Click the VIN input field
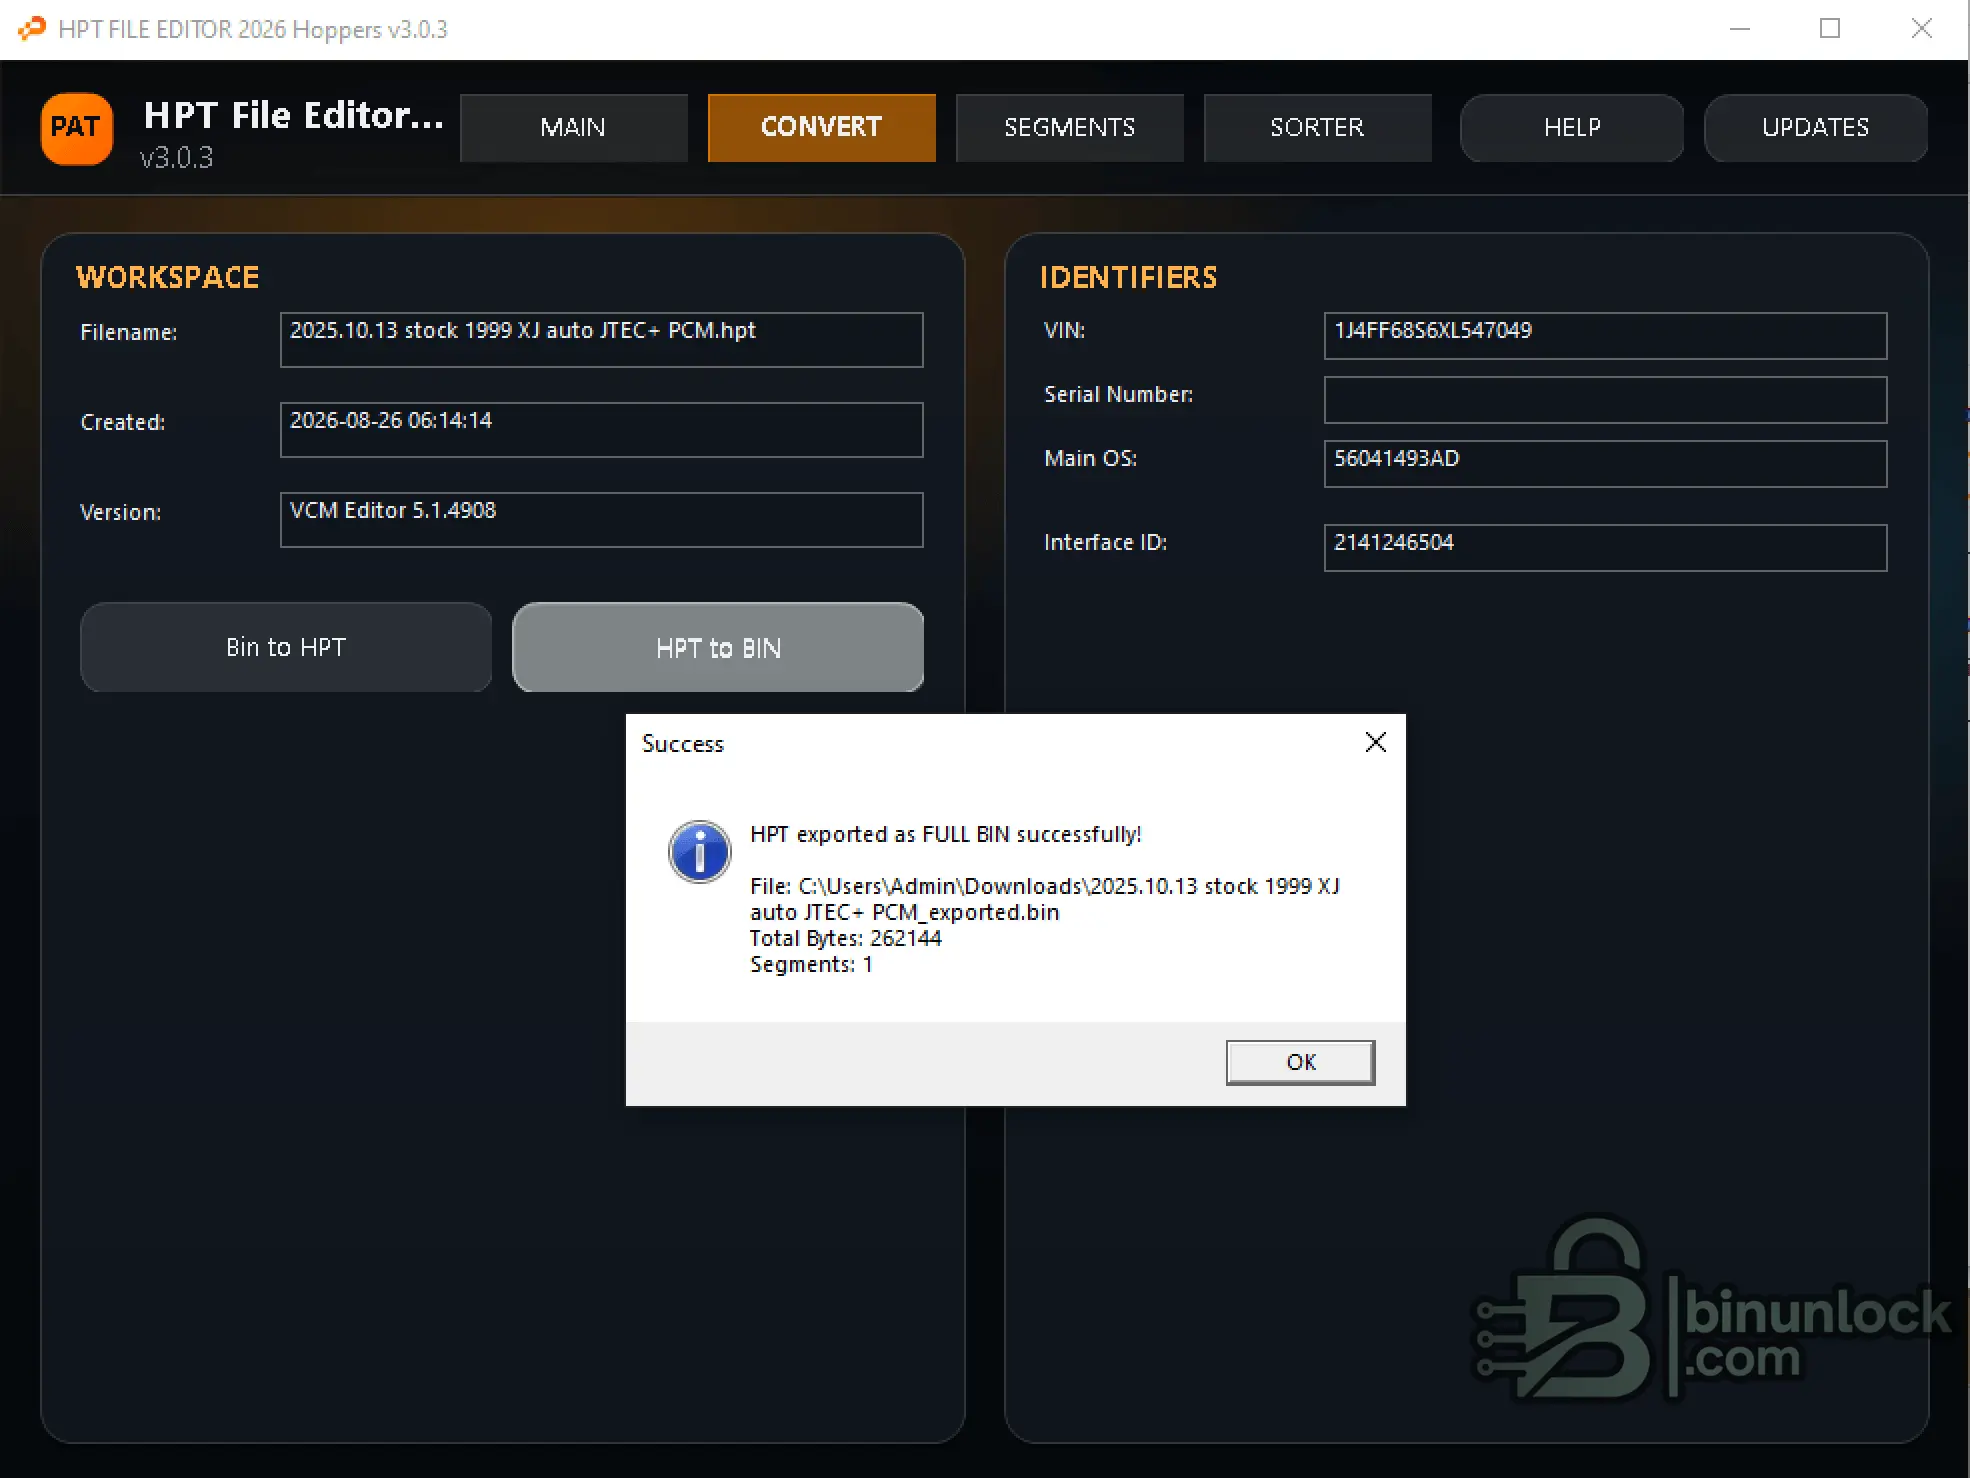Viewport: 1970px width, 1478px height. 1605,336
